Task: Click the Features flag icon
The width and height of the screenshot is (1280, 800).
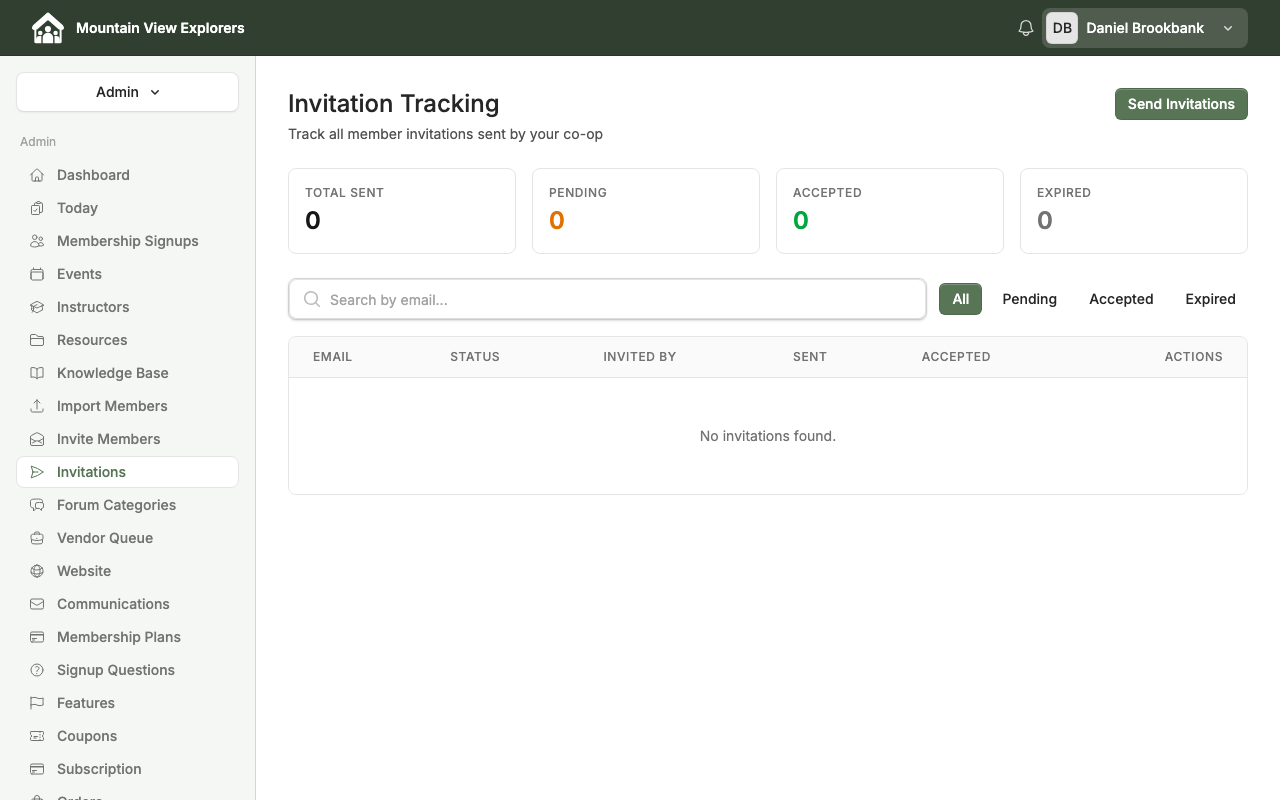Action: click(37, 703)
